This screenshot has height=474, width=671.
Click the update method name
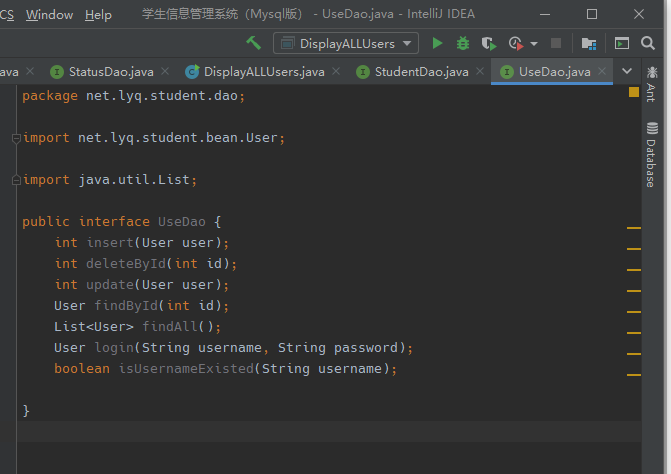click(110, 284)
